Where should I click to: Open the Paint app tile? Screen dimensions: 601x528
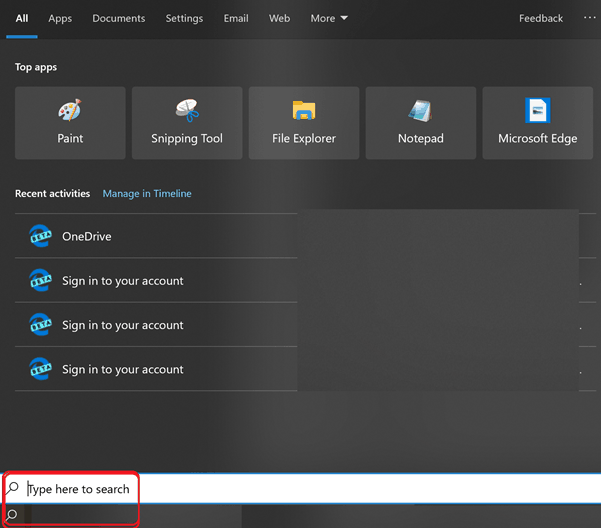coord(70,123)
